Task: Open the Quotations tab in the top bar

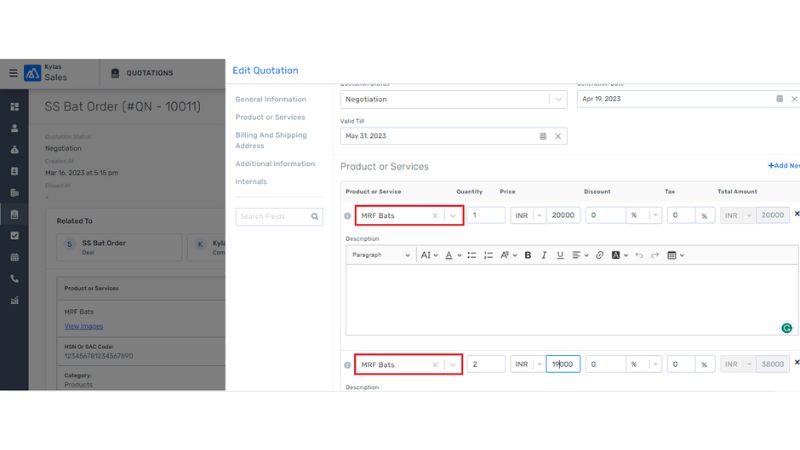Action: click(143, 73)
